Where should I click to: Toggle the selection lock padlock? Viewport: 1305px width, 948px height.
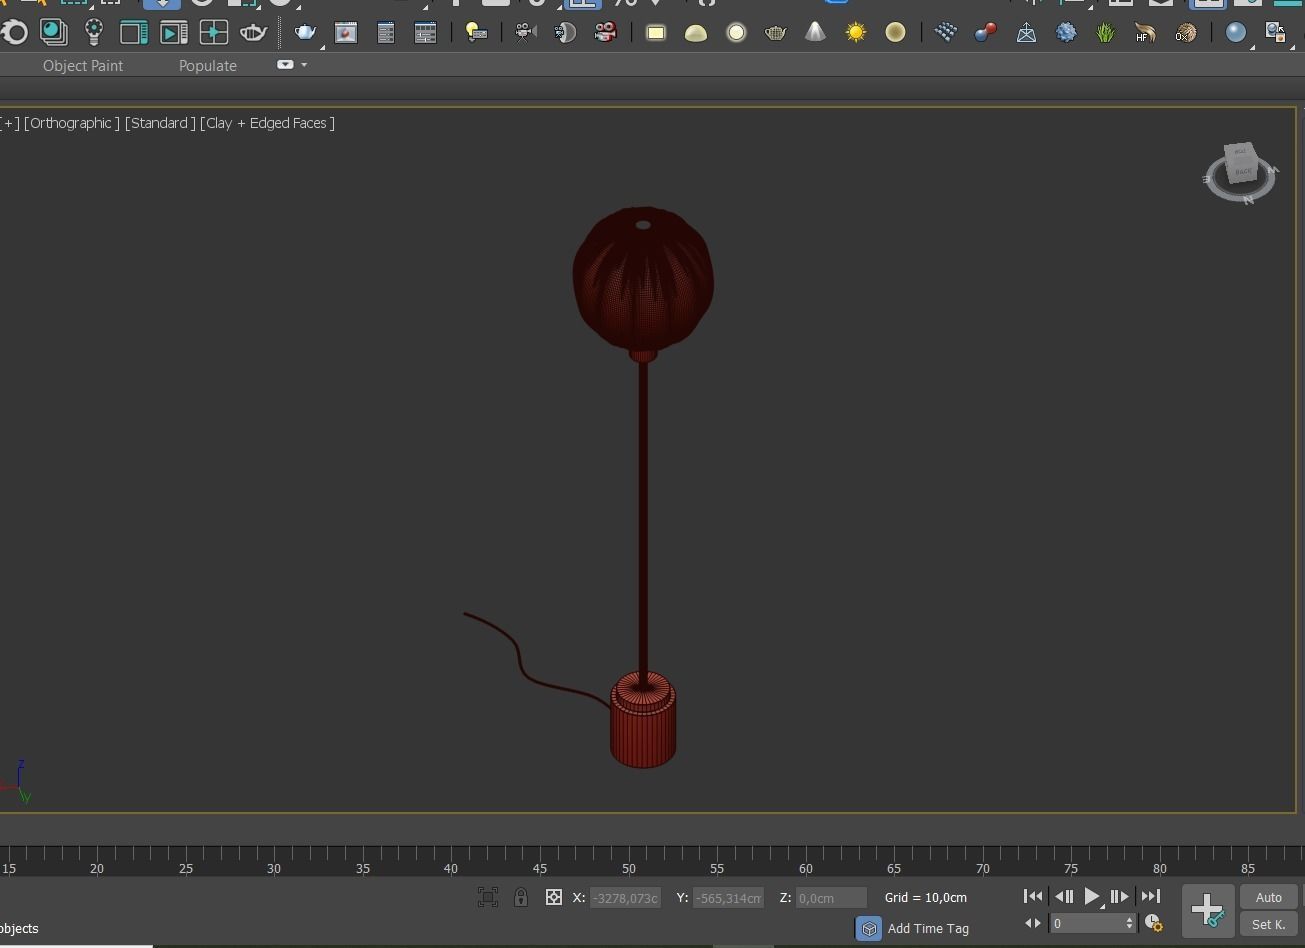point(521,897)
